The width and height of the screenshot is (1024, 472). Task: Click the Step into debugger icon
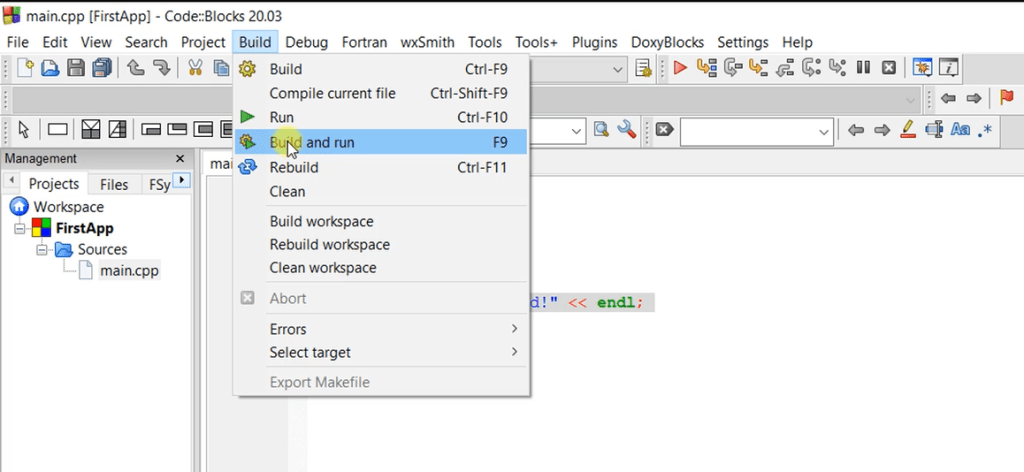pos(758,67)
